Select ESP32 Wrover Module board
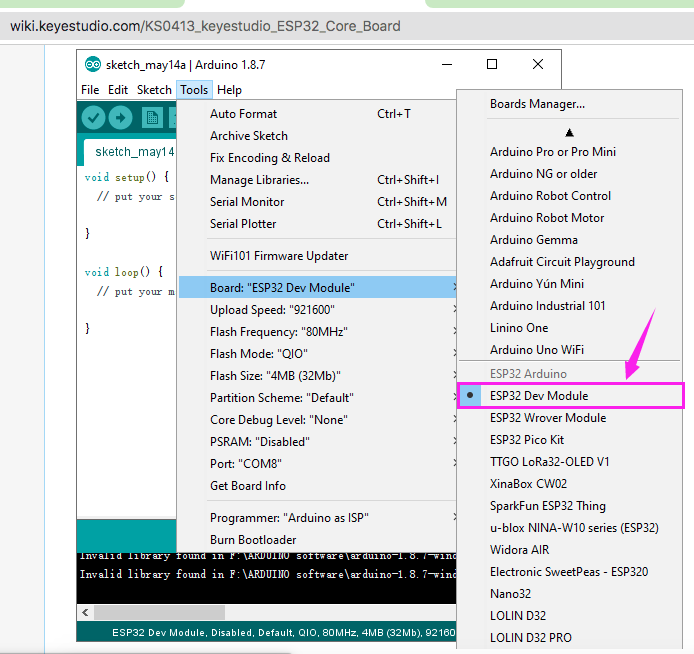This screenshot has height=654, width=694. click(571, 418)
